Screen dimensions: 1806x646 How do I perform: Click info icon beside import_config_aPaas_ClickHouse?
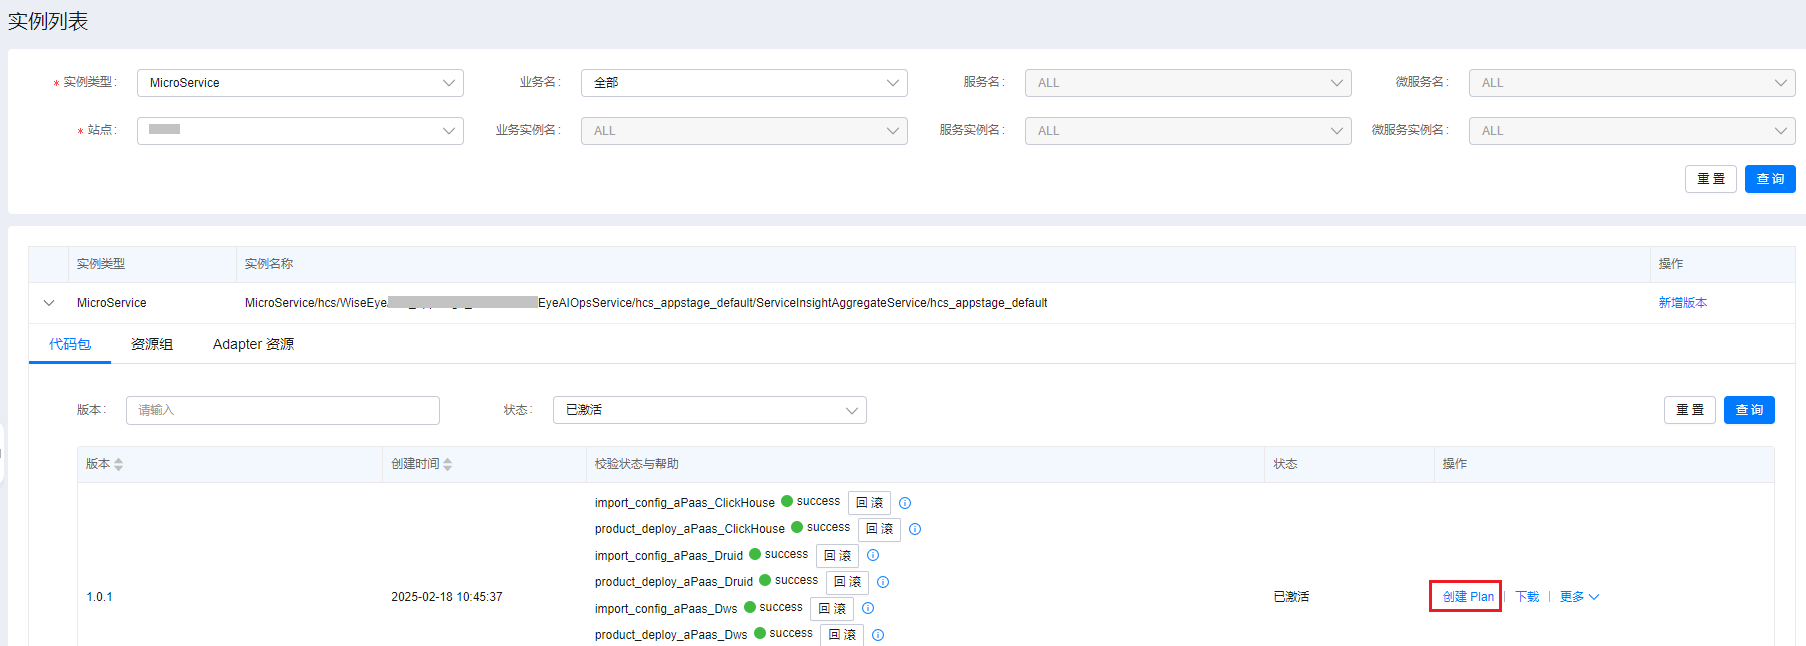pos(905,503)
